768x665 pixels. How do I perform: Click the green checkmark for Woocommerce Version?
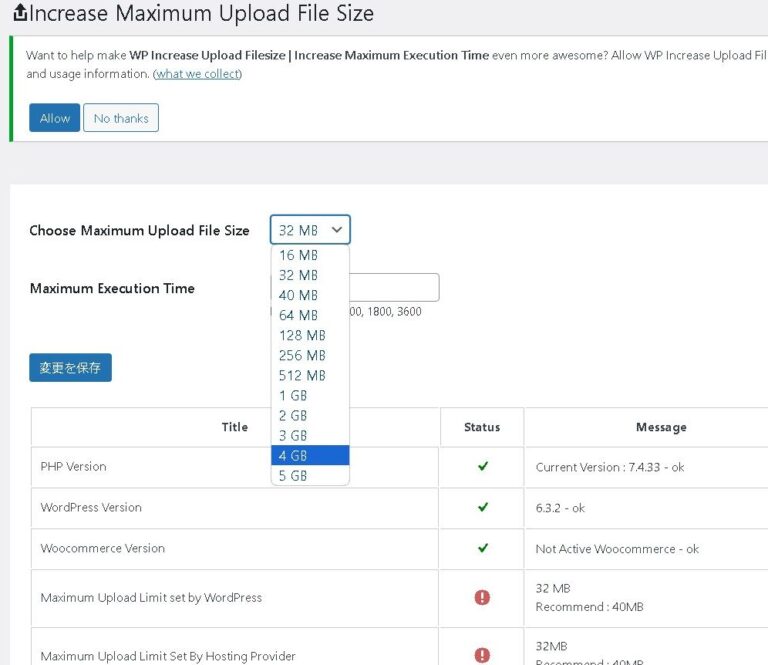coord(483,548)
